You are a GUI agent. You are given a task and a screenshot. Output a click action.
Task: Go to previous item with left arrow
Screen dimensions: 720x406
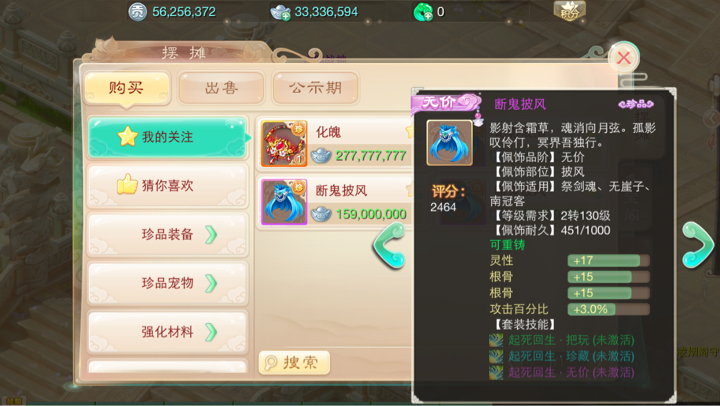click(389, 245)
